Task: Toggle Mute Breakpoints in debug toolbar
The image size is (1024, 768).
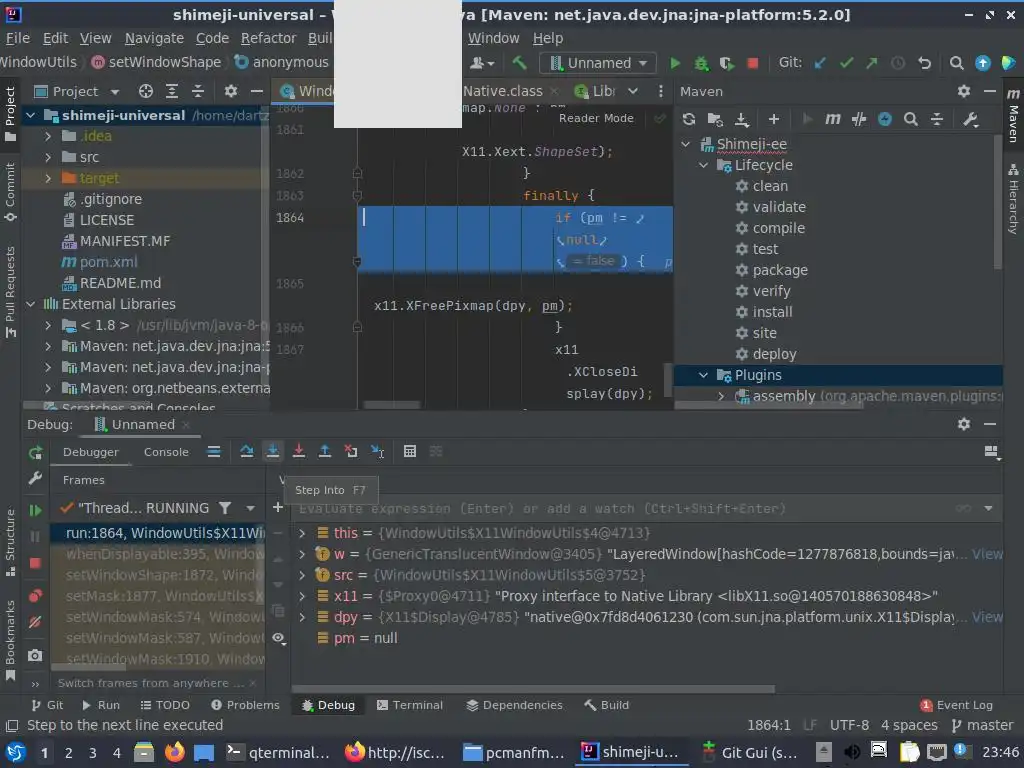Action: click(x=35, y=622)
